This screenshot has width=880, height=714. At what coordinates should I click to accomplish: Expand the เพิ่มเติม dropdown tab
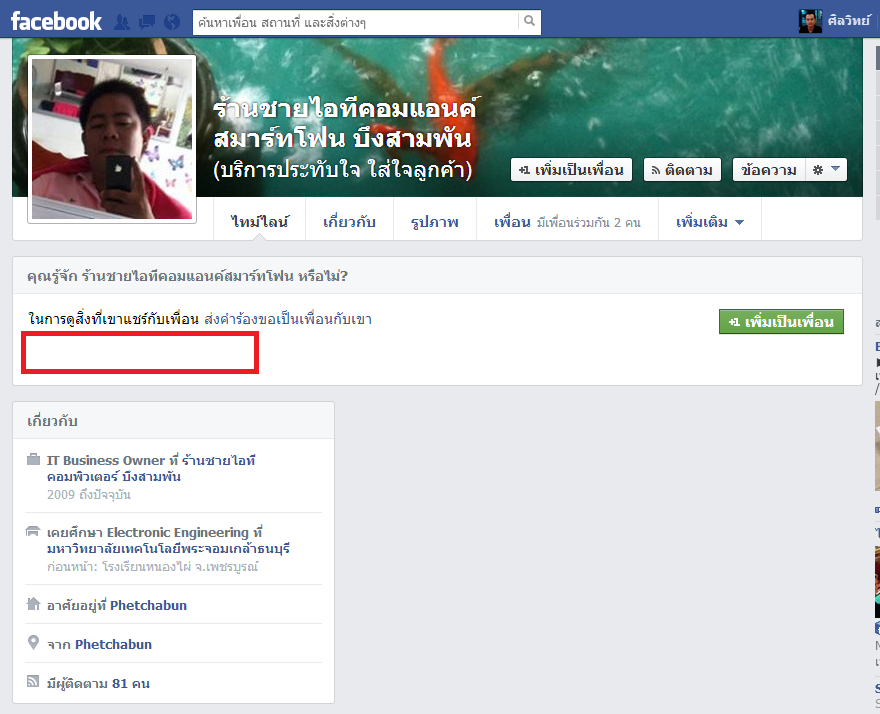point(709,222)
